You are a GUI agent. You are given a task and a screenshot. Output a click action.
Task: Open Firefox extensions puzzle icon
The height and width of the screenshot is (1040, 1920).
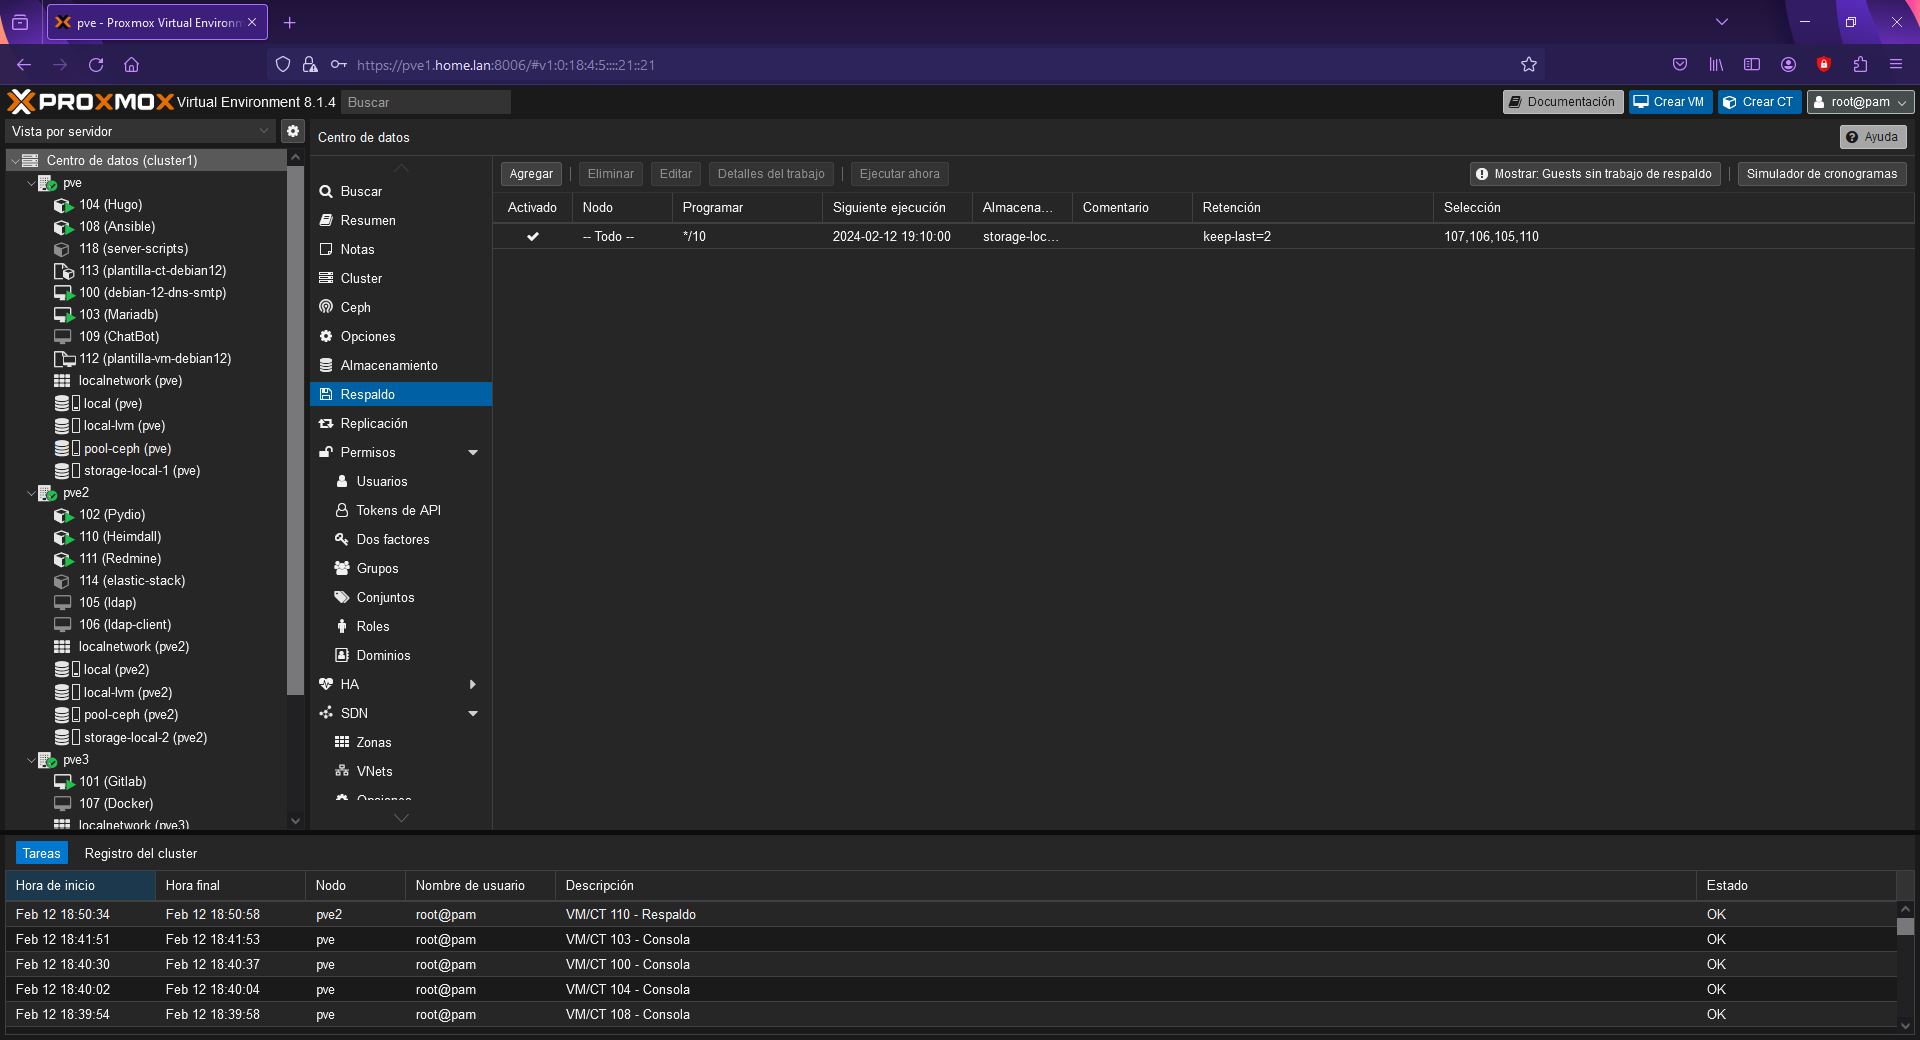(x=1860, y=65)
